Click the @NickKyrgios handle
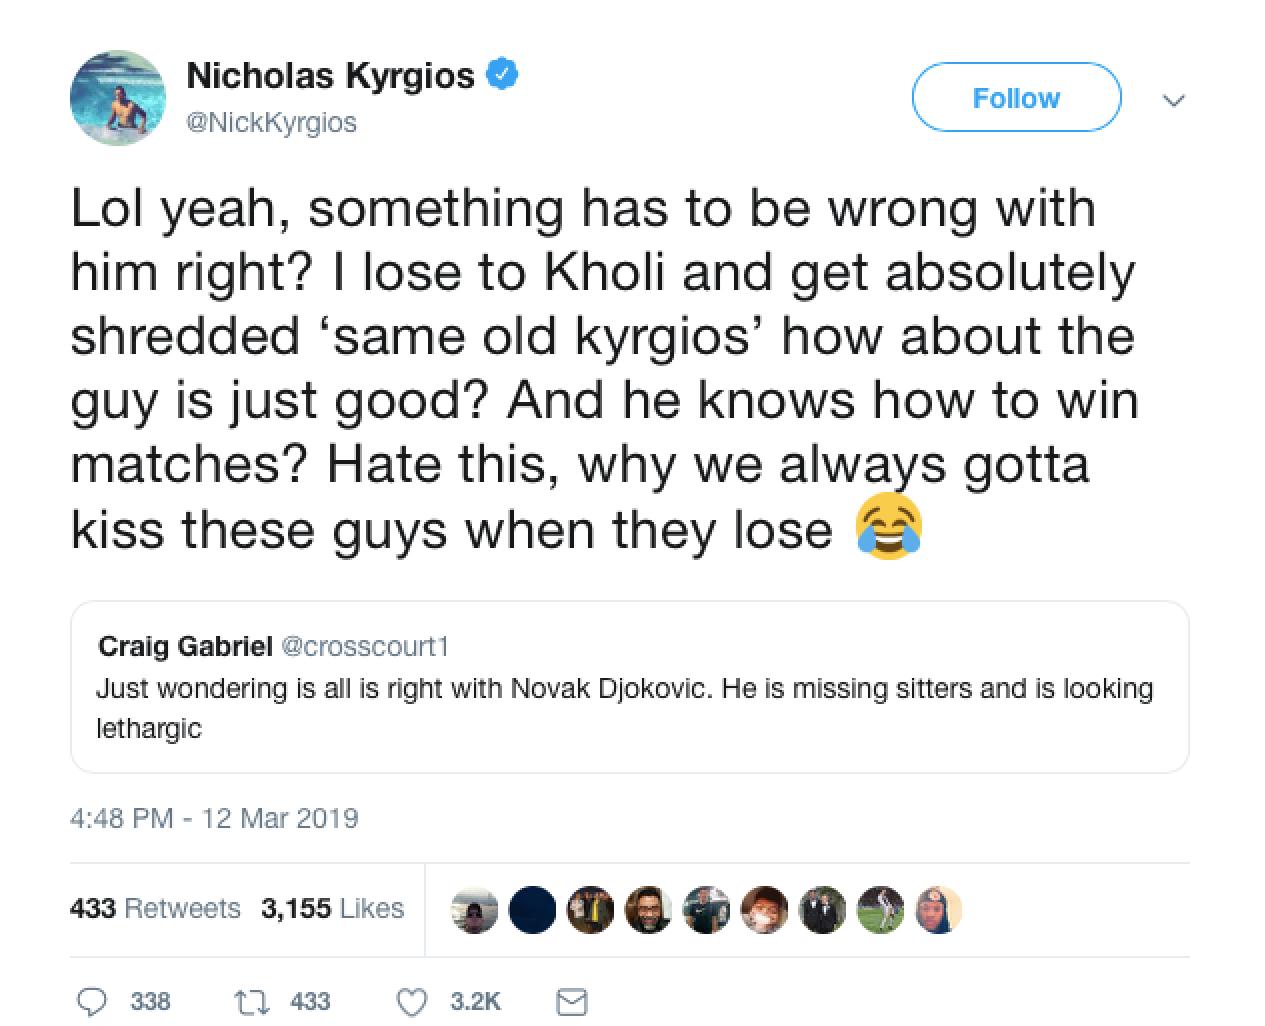This screenshot has width=1265, height=1026. (271, 123)
